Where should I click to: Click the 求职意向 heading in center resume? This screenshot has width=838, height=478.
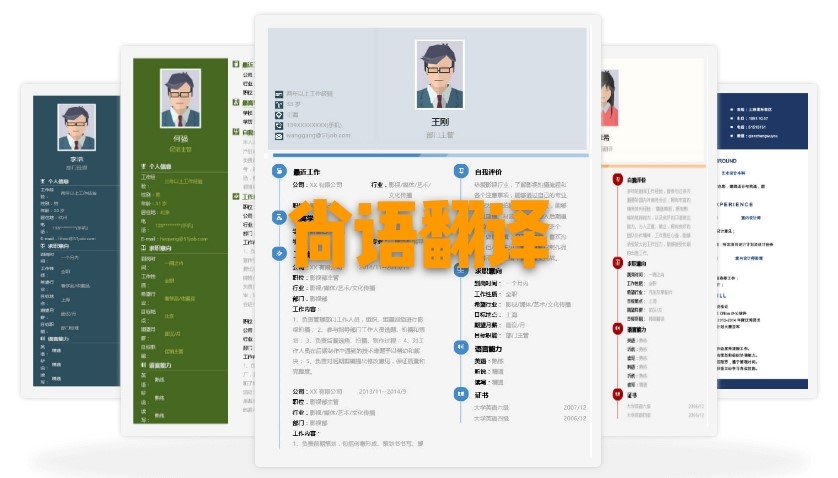click(x=488, y=271)
